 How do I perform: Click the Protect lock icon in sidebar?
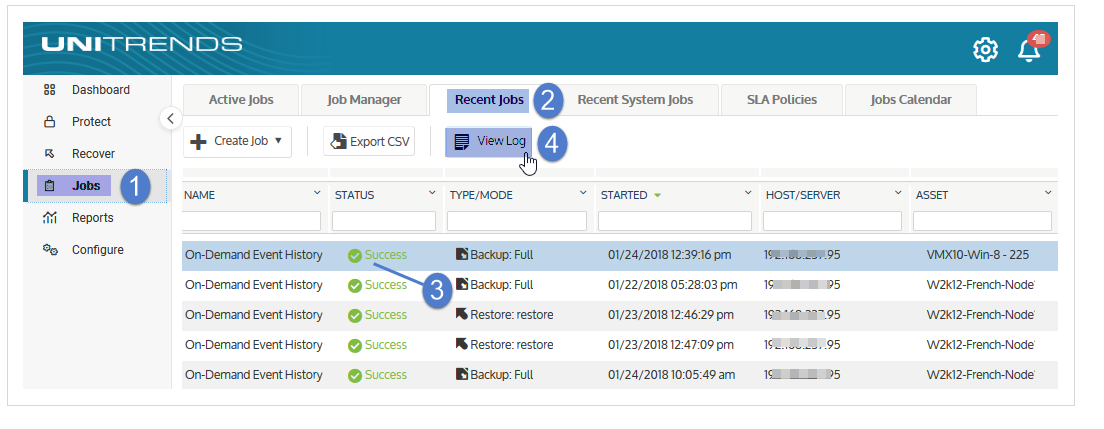click(49, 122)
